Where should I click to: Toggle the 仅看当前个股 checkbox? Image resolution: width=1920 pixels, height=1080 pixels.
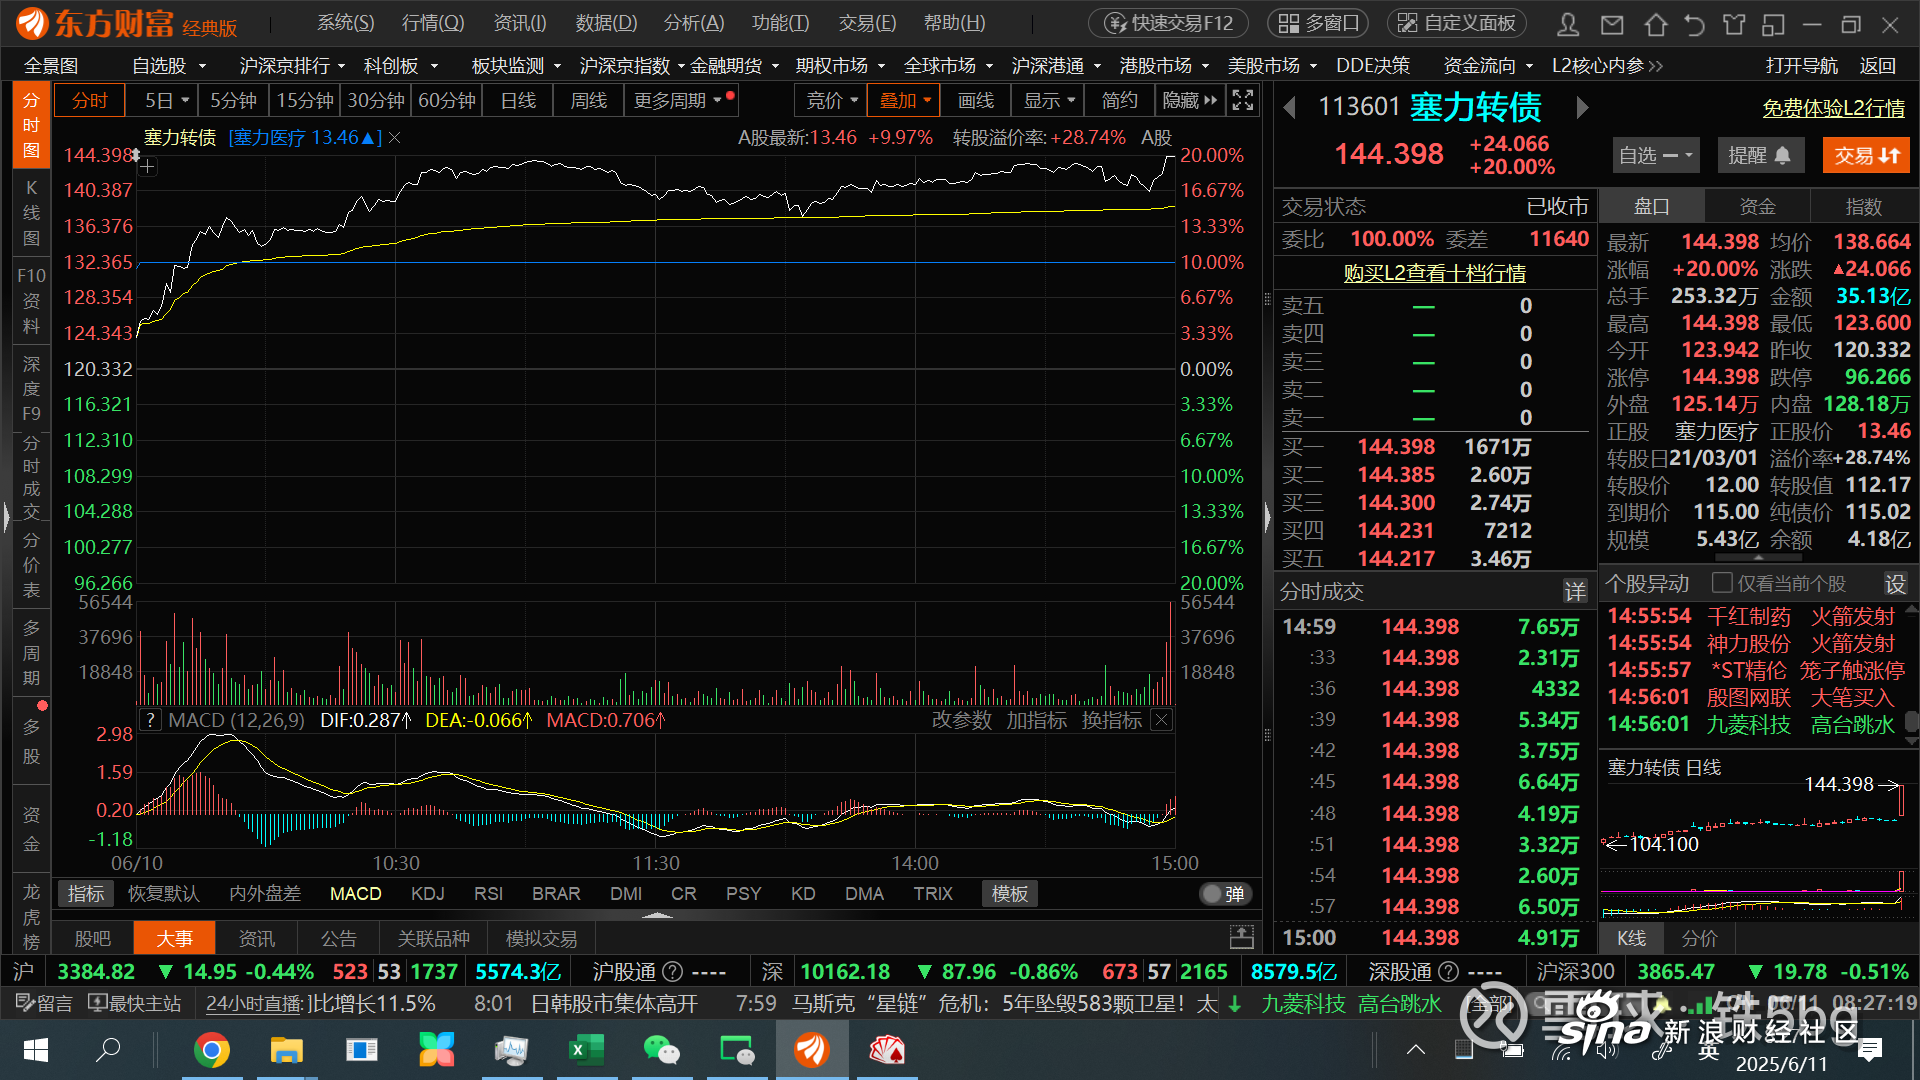pos(1722,583)
